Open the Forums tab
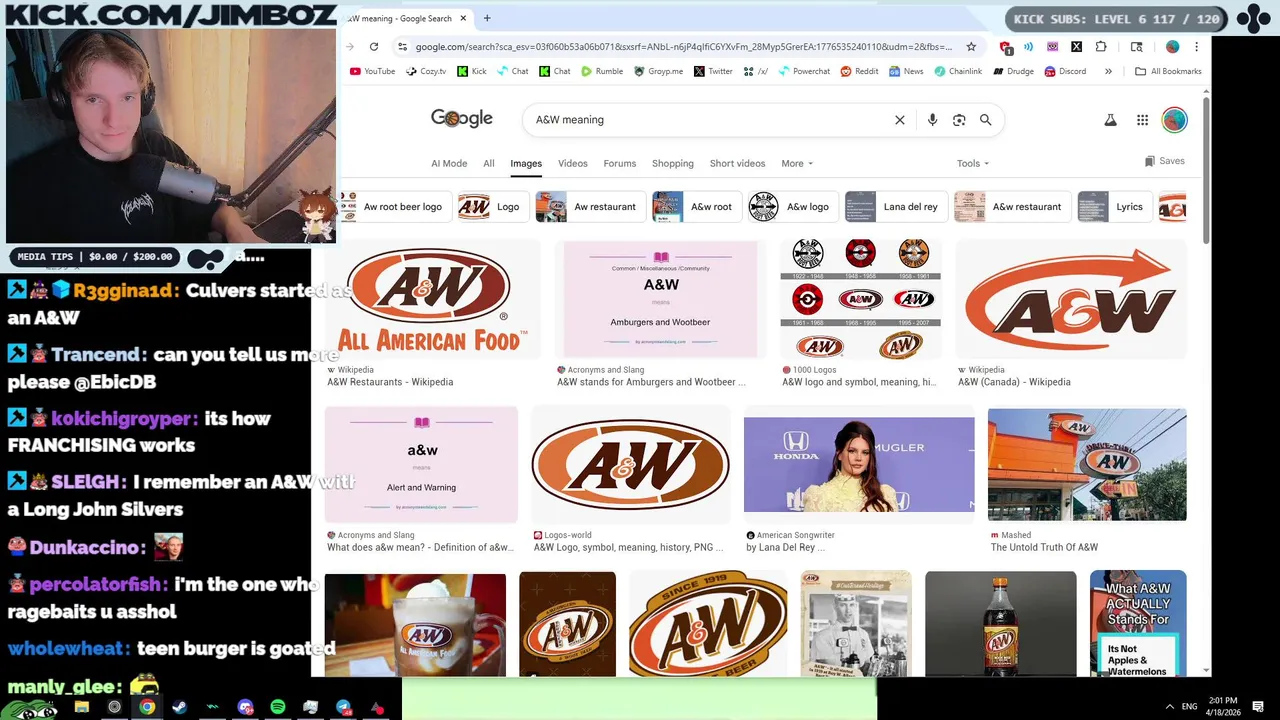The height and width of the screenshot is (720, 1280). point(620,163)
